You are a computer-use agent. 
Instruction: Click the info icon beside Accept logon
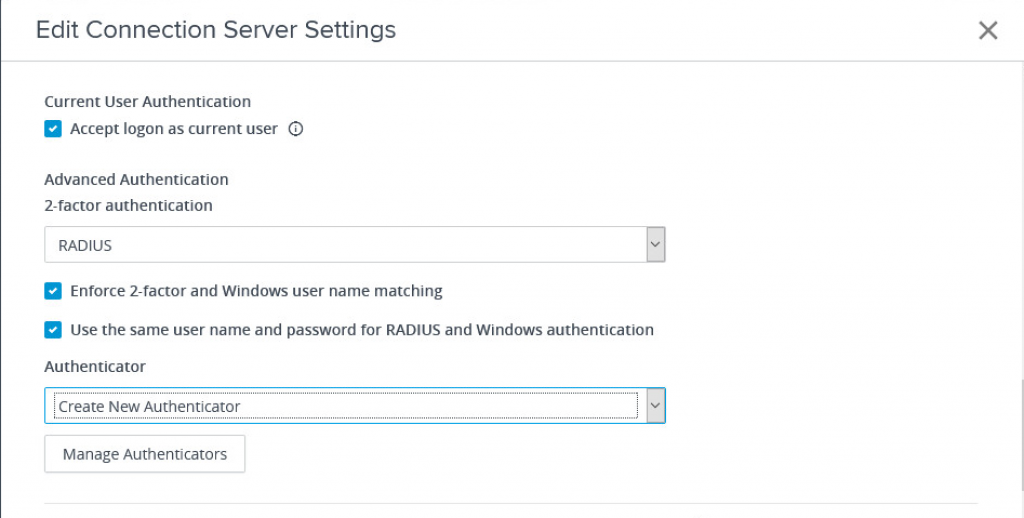coord(295,129)
